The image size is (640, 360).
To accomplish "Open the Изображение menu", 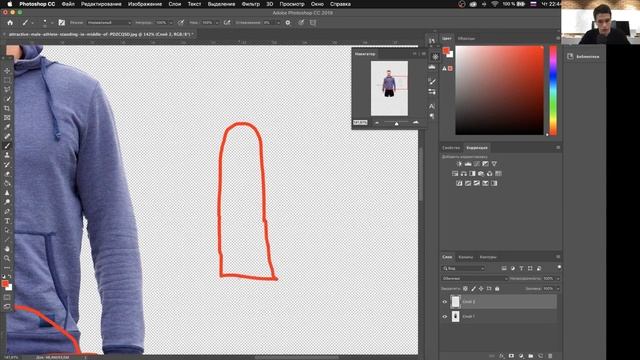I will 145,4.
